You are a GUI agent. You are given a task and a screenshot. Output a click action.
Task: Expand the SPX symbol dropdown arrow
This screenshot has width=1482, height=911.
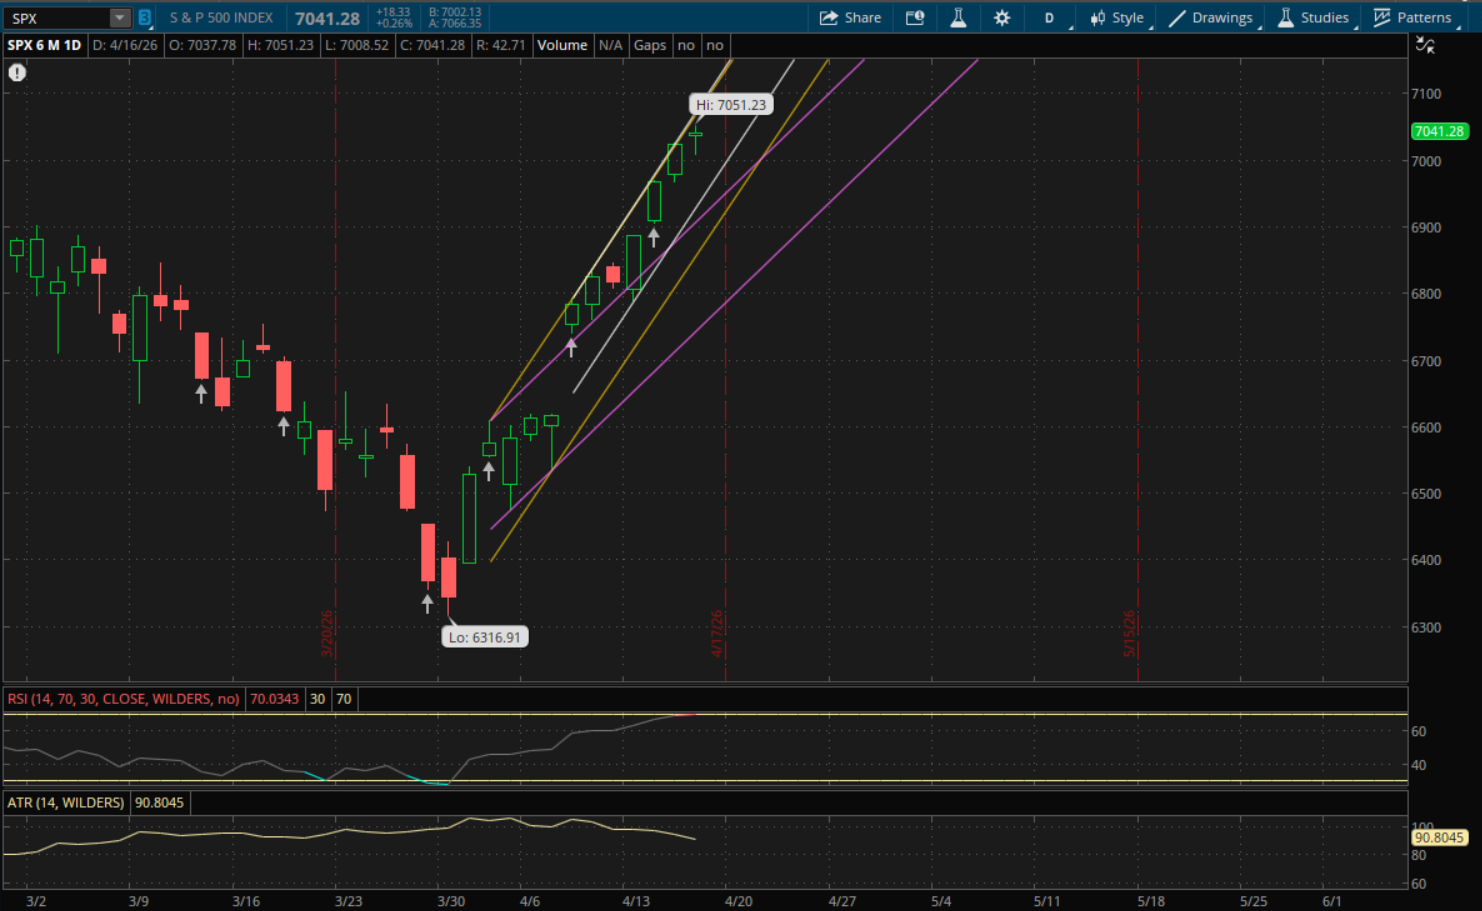119,18
